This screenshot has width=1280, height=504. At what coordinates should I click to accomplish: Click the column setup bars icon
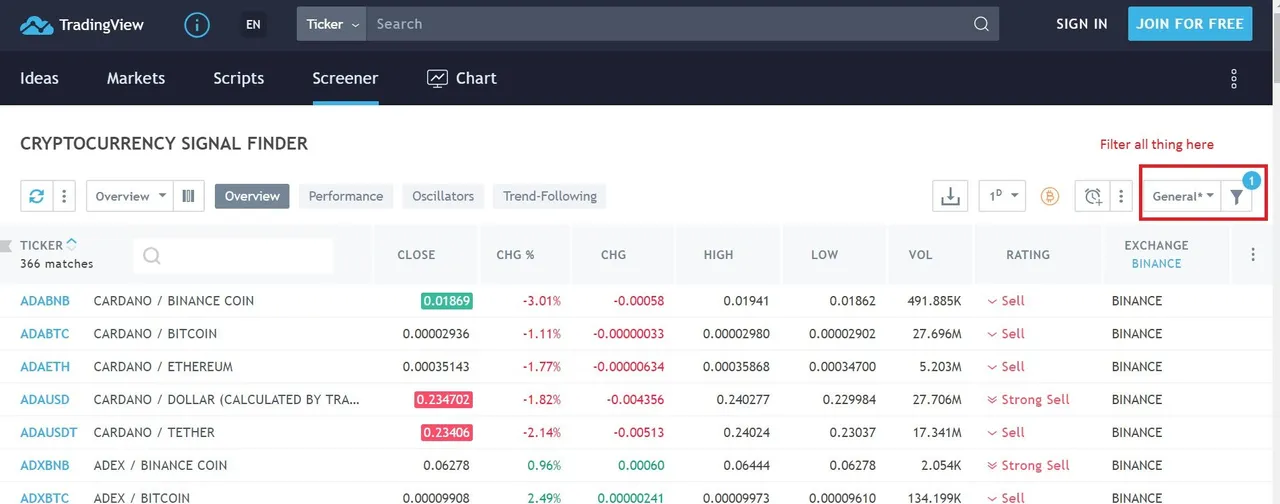188,196
